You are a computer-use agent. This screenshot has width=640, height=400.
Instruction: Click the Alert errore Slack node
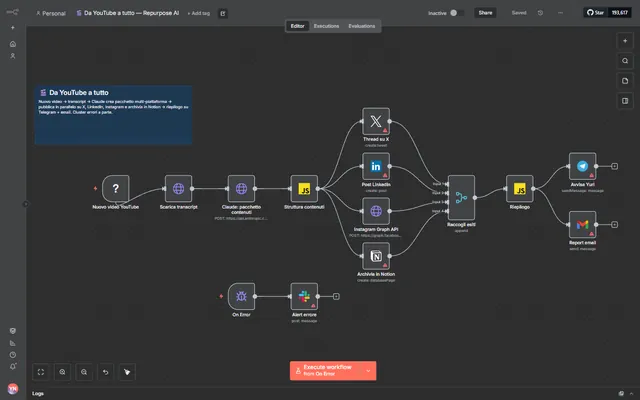pos(304,296)
